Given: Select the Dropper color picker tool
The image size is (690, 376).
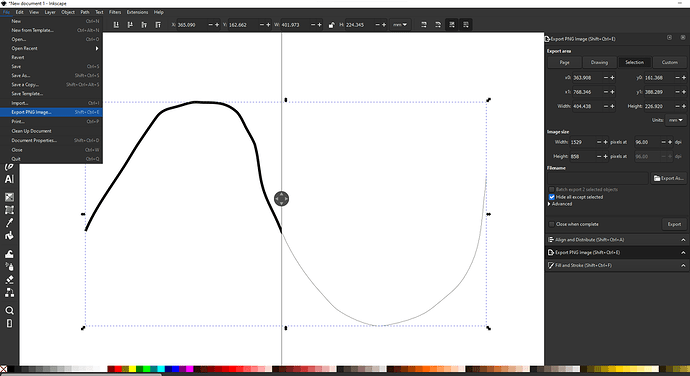Looking at the screenshot, I should (x=9, y=223).
